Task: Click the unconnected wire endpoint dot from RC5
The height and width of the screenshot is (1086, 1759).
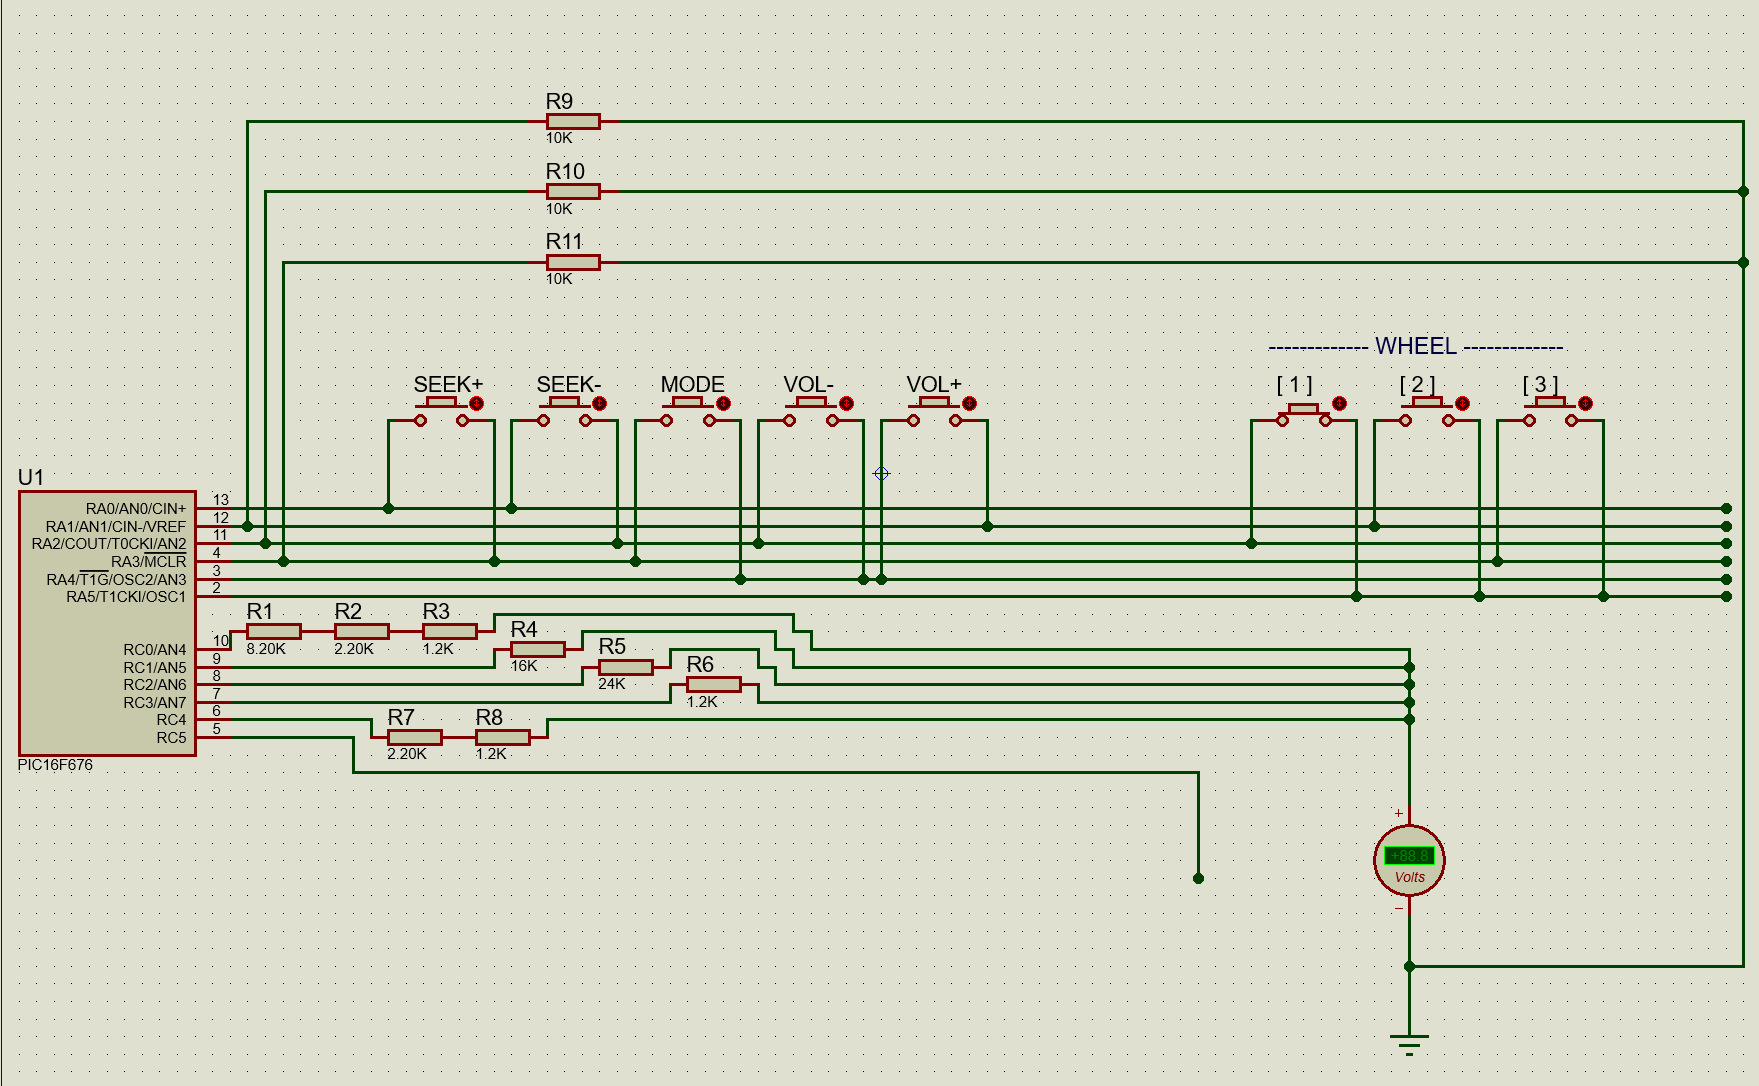Action: 1198,878
